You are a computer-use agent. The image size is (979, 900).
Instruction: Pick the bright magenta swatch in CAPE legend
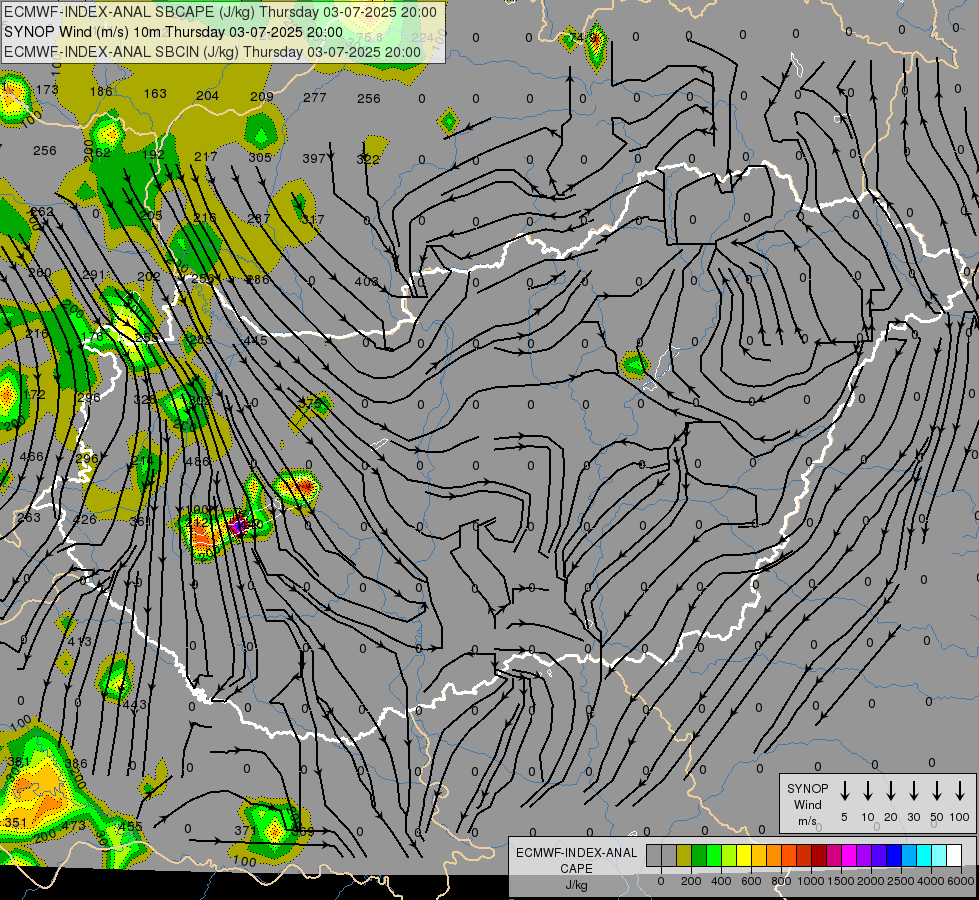[x=849, y=856]
